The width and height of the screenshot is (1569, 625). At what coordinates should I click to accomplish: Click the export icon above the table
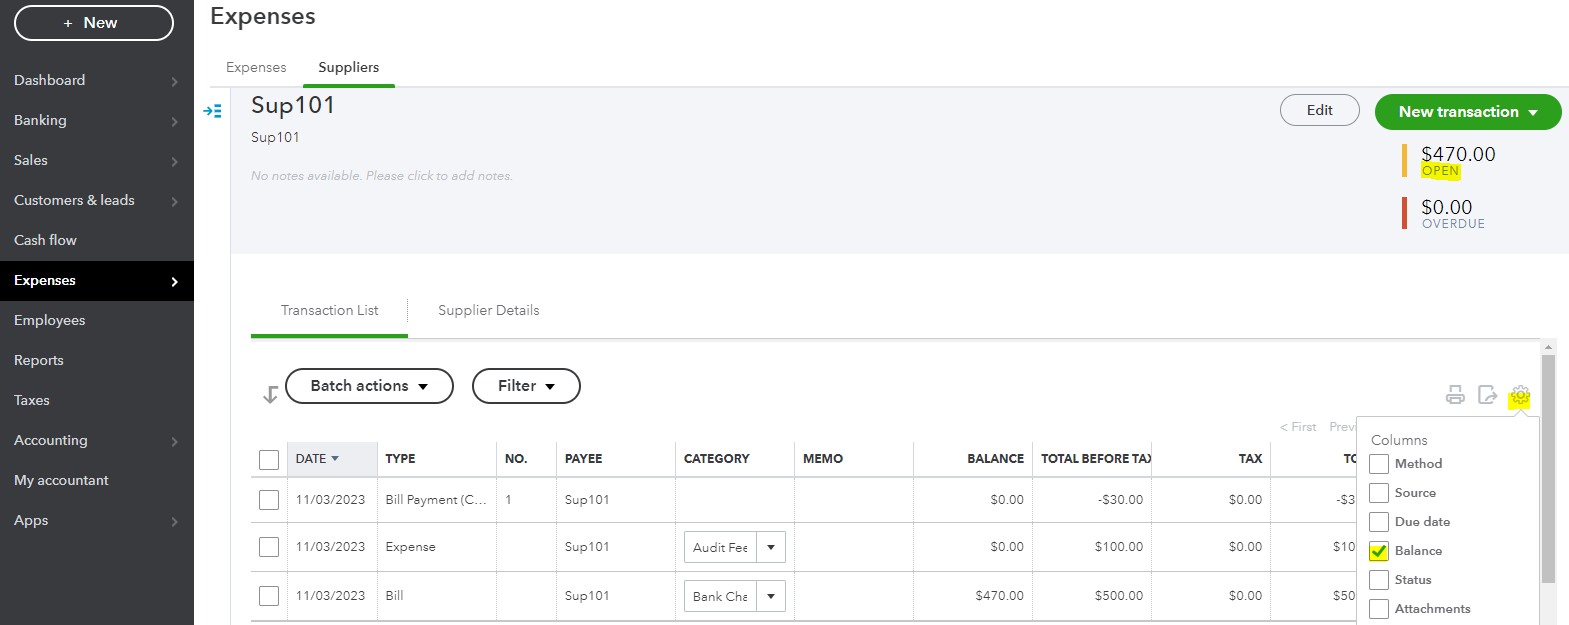[x=1487, y=395]
